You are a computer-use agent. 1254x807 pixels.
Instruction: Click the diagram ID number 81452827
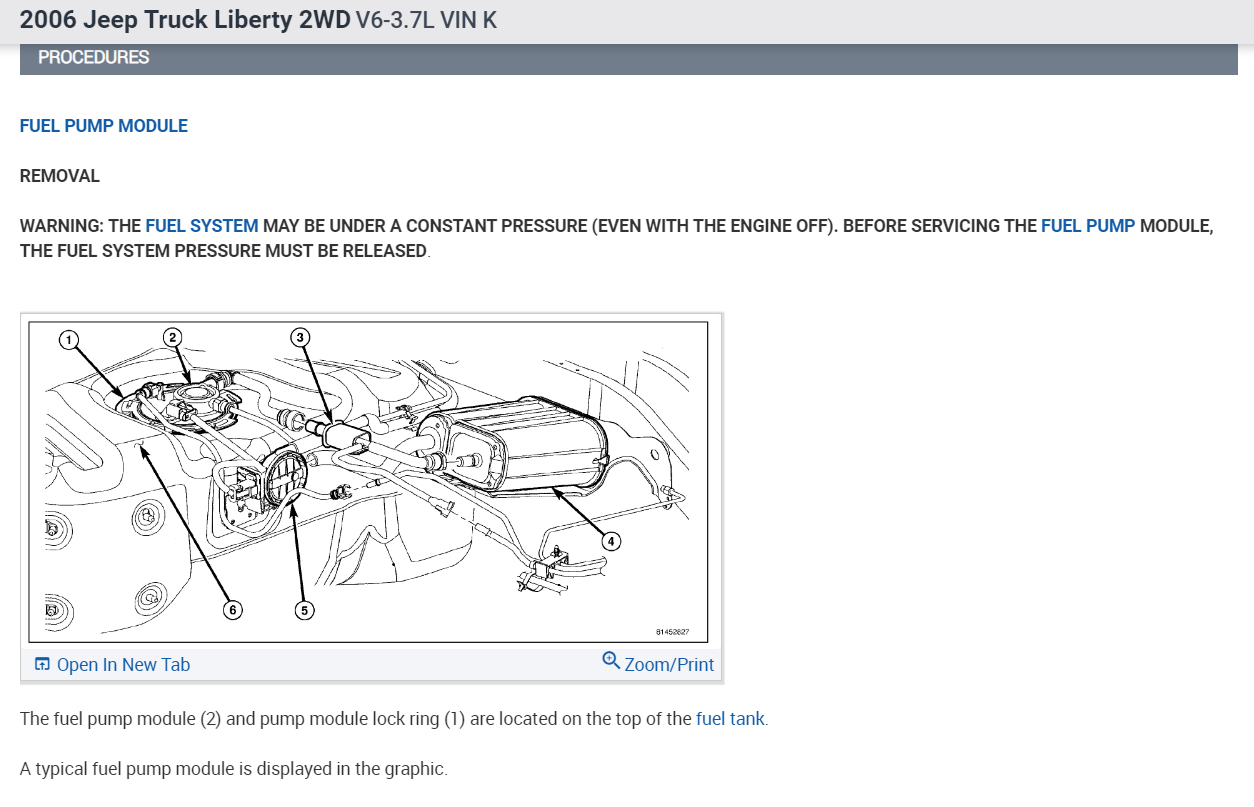(672, 632)
